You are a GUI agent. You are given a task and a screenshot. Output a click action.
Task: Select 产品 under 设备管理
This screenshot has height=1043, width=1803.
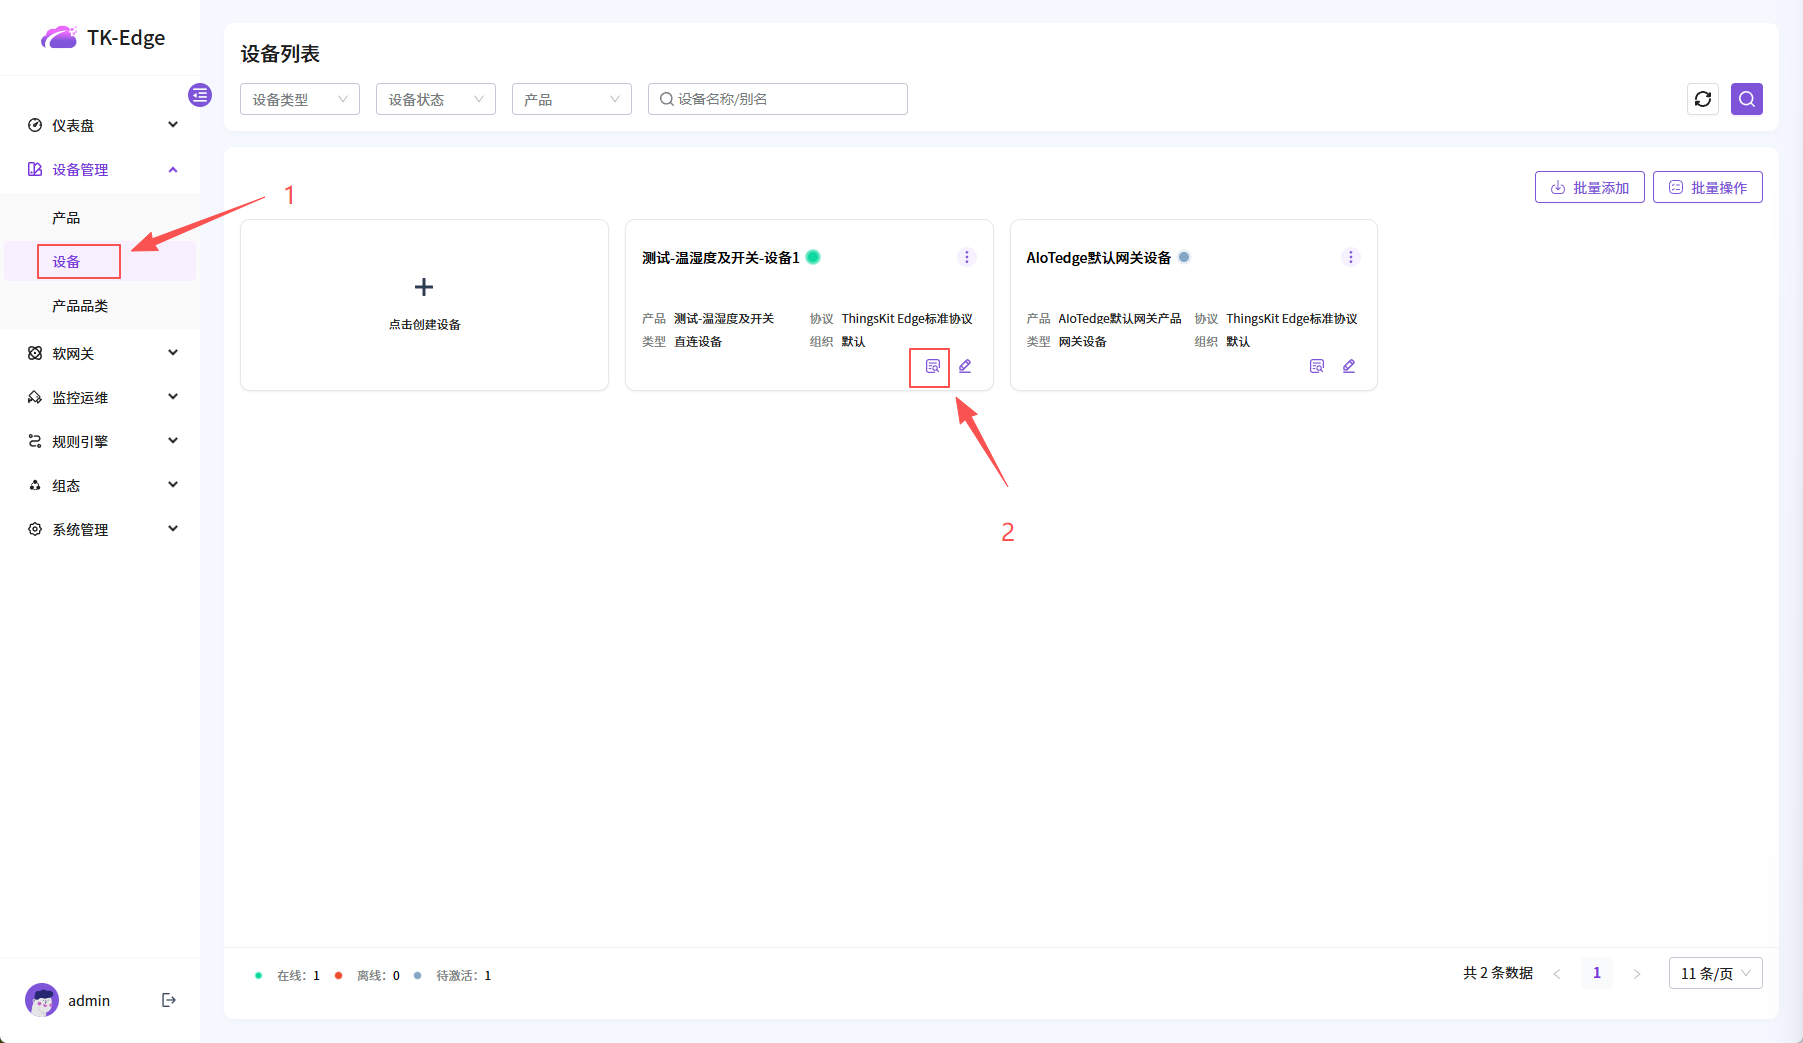click(x=66, y=218)
